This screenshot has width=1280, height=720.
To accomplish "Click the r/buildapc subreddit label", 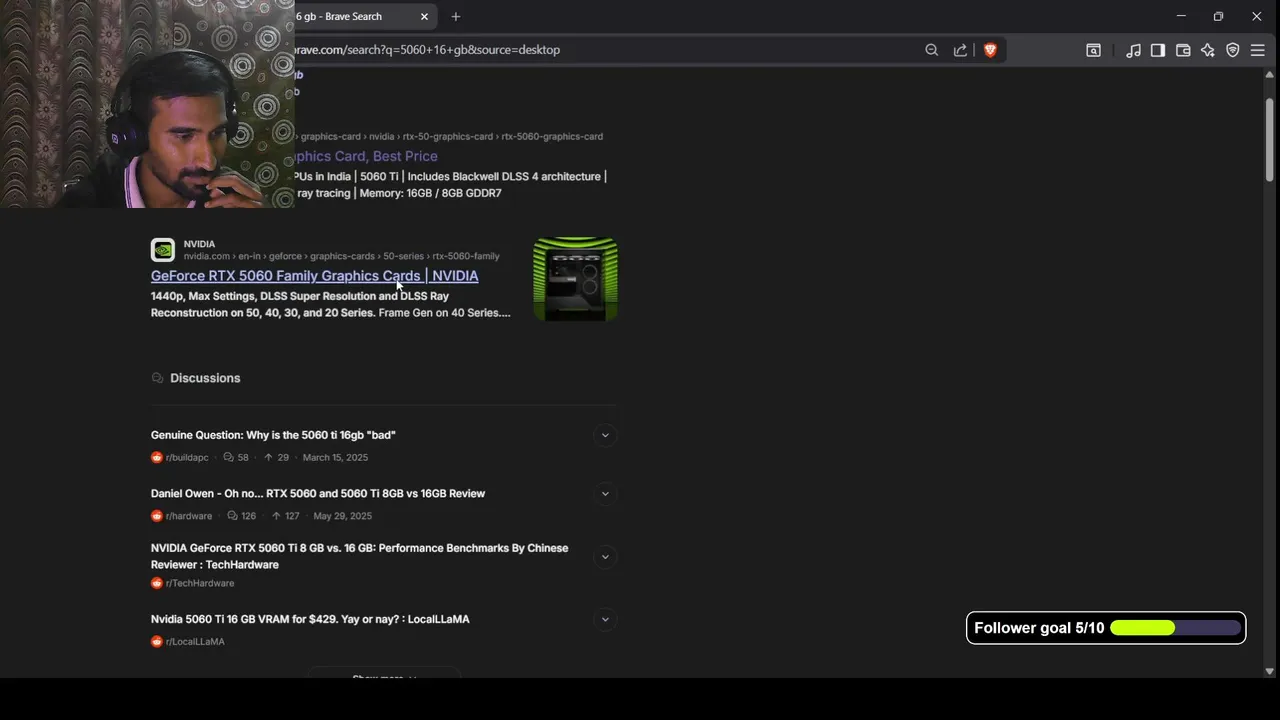I will [187, 458].
